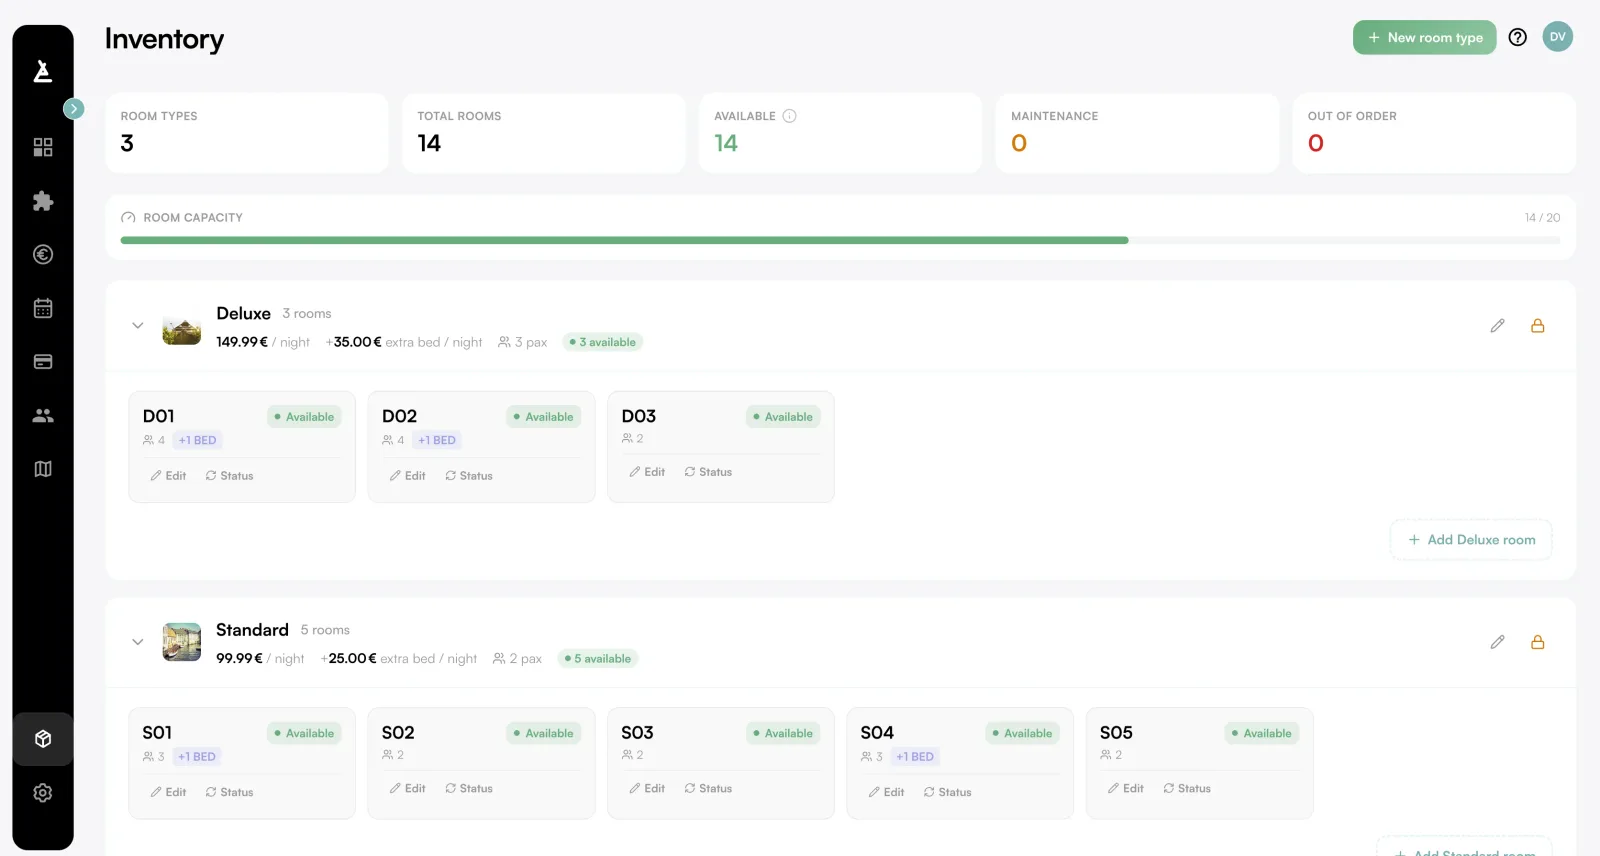Image resolution: width=1600 pixels, height=856 pixels.
Task: Open the settings gear in sidebar
Action: pos(43,793)
